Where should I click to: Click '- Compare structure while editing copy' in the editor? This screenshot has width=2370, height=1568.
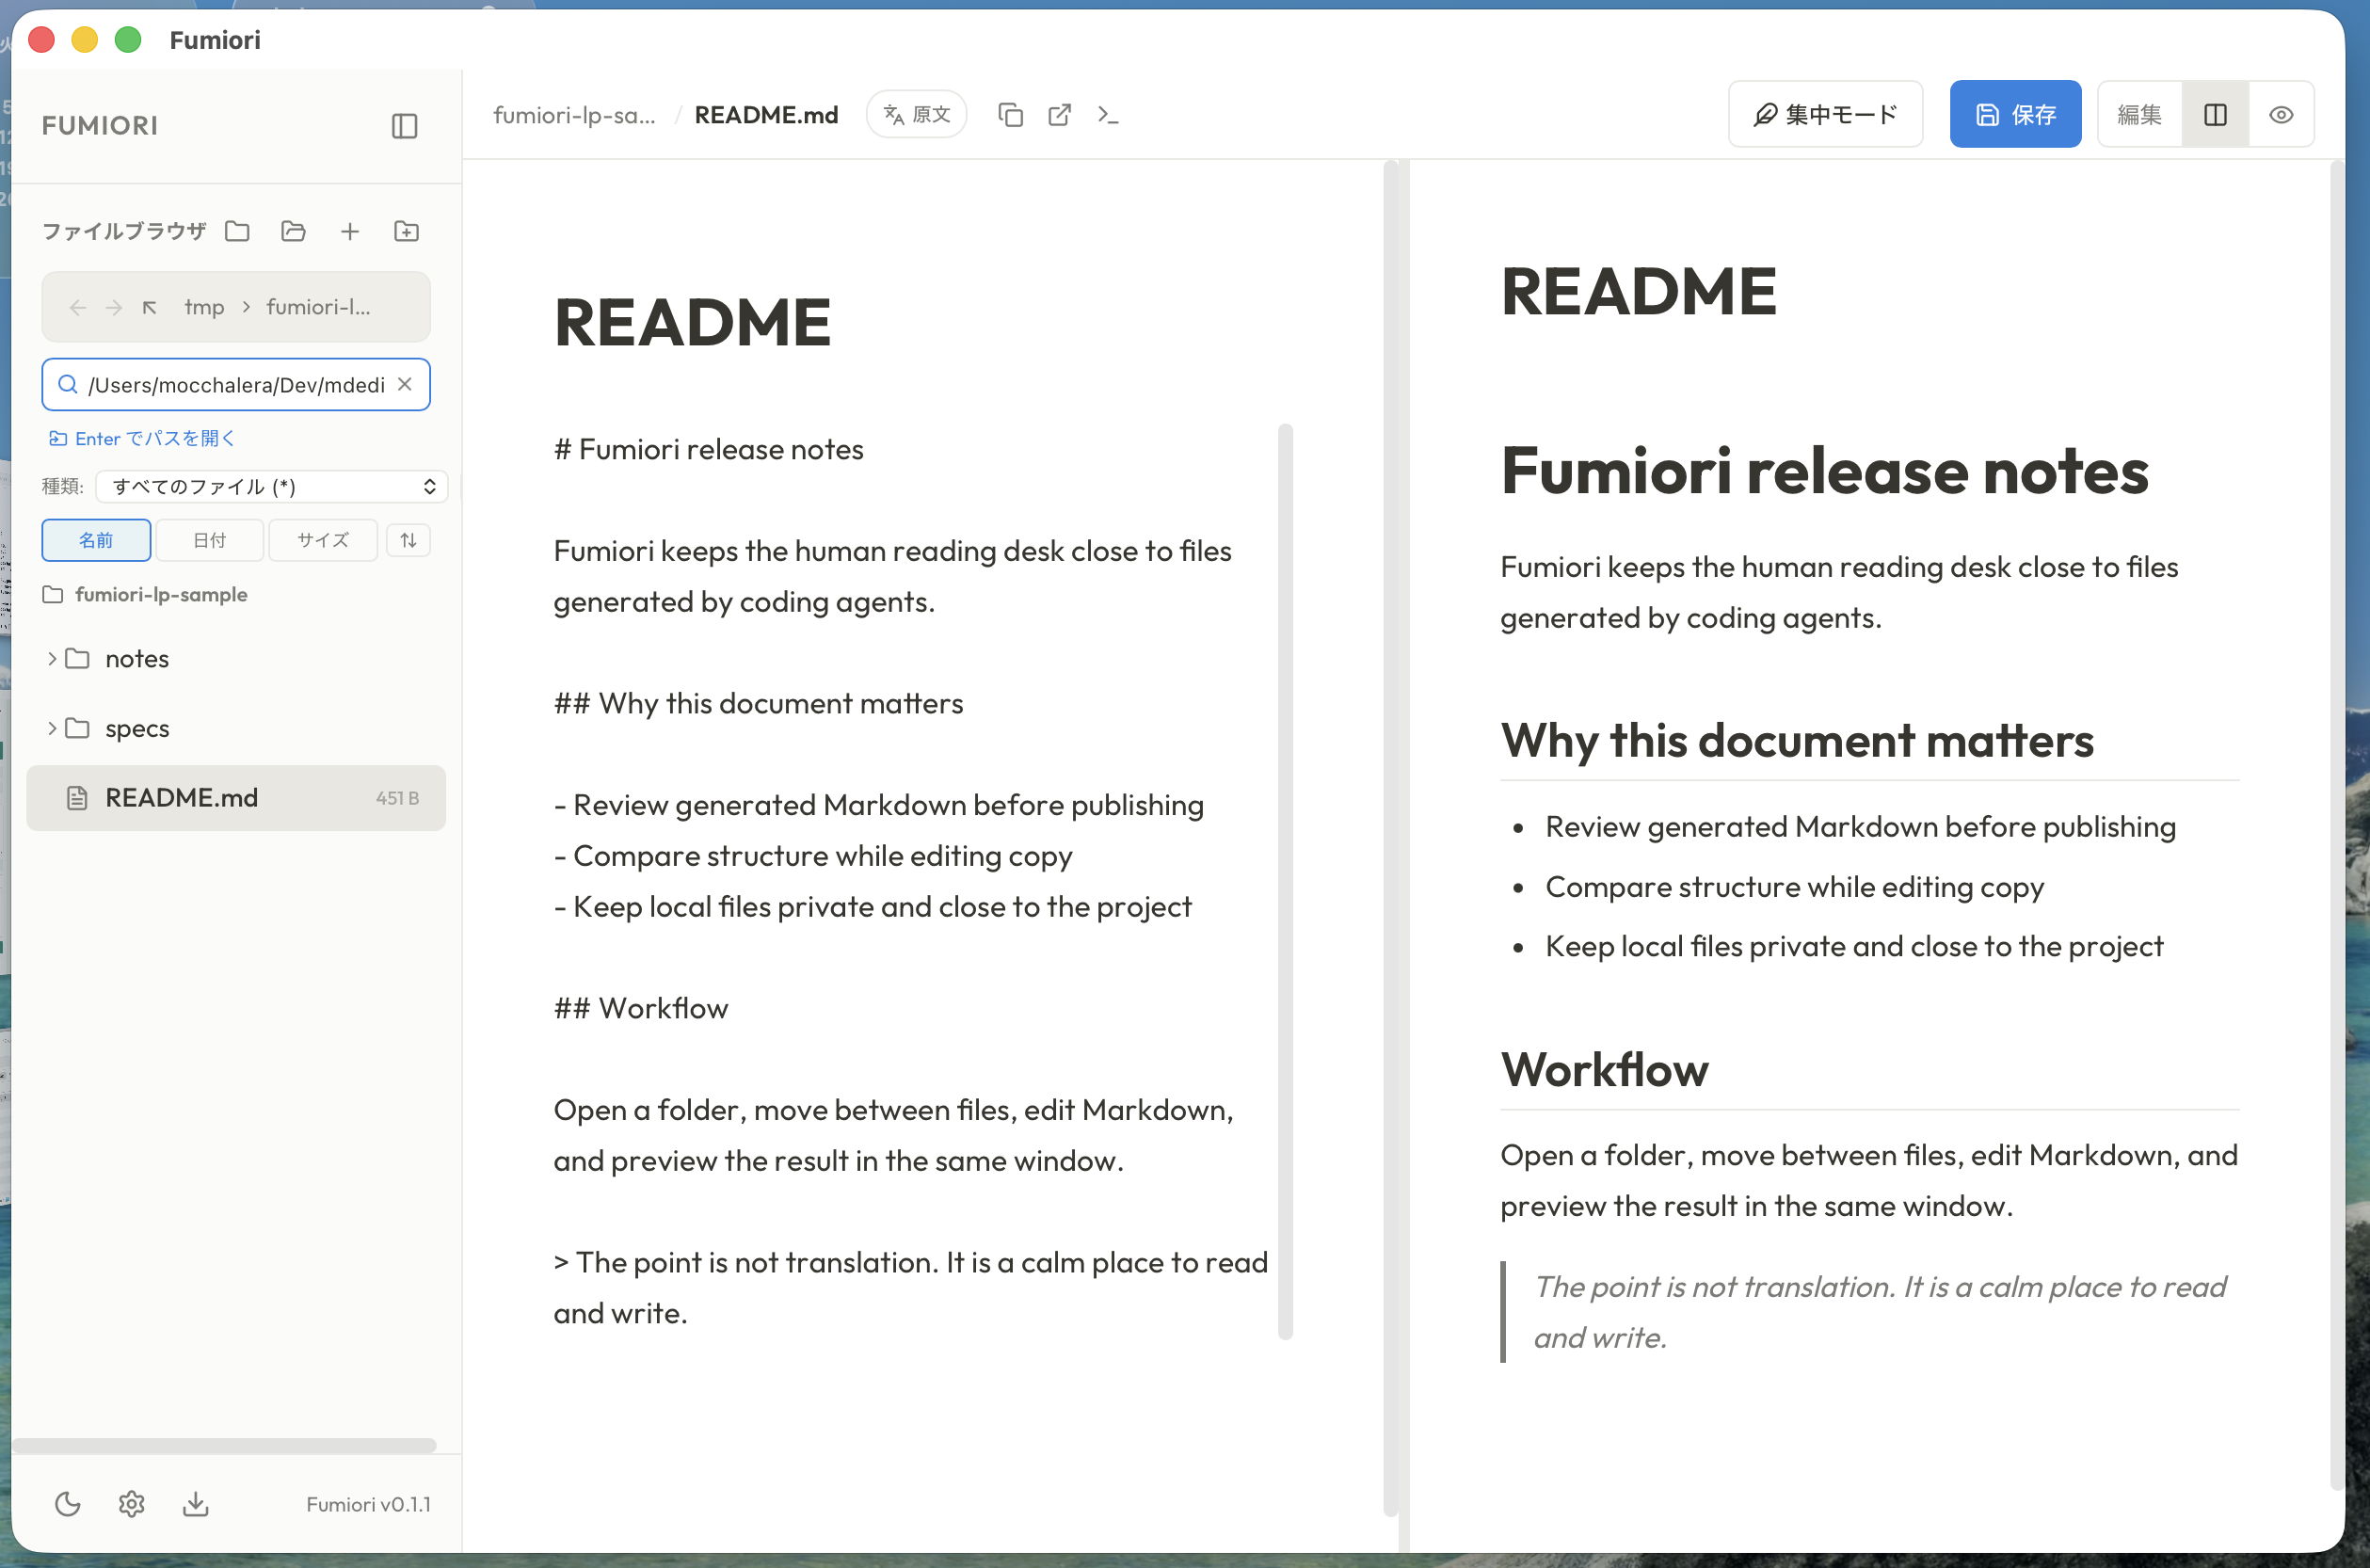point(813,857)
